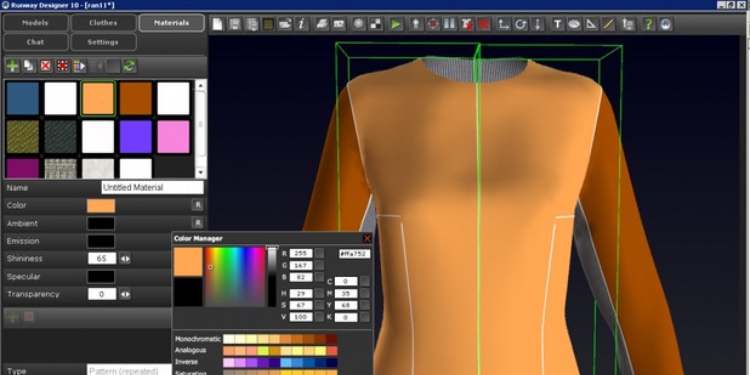Image resolution: width=750 pixels, height=375 pixels.
Task: Click the red dotted selection icon in materials toolbar
Action: [62, 66]
